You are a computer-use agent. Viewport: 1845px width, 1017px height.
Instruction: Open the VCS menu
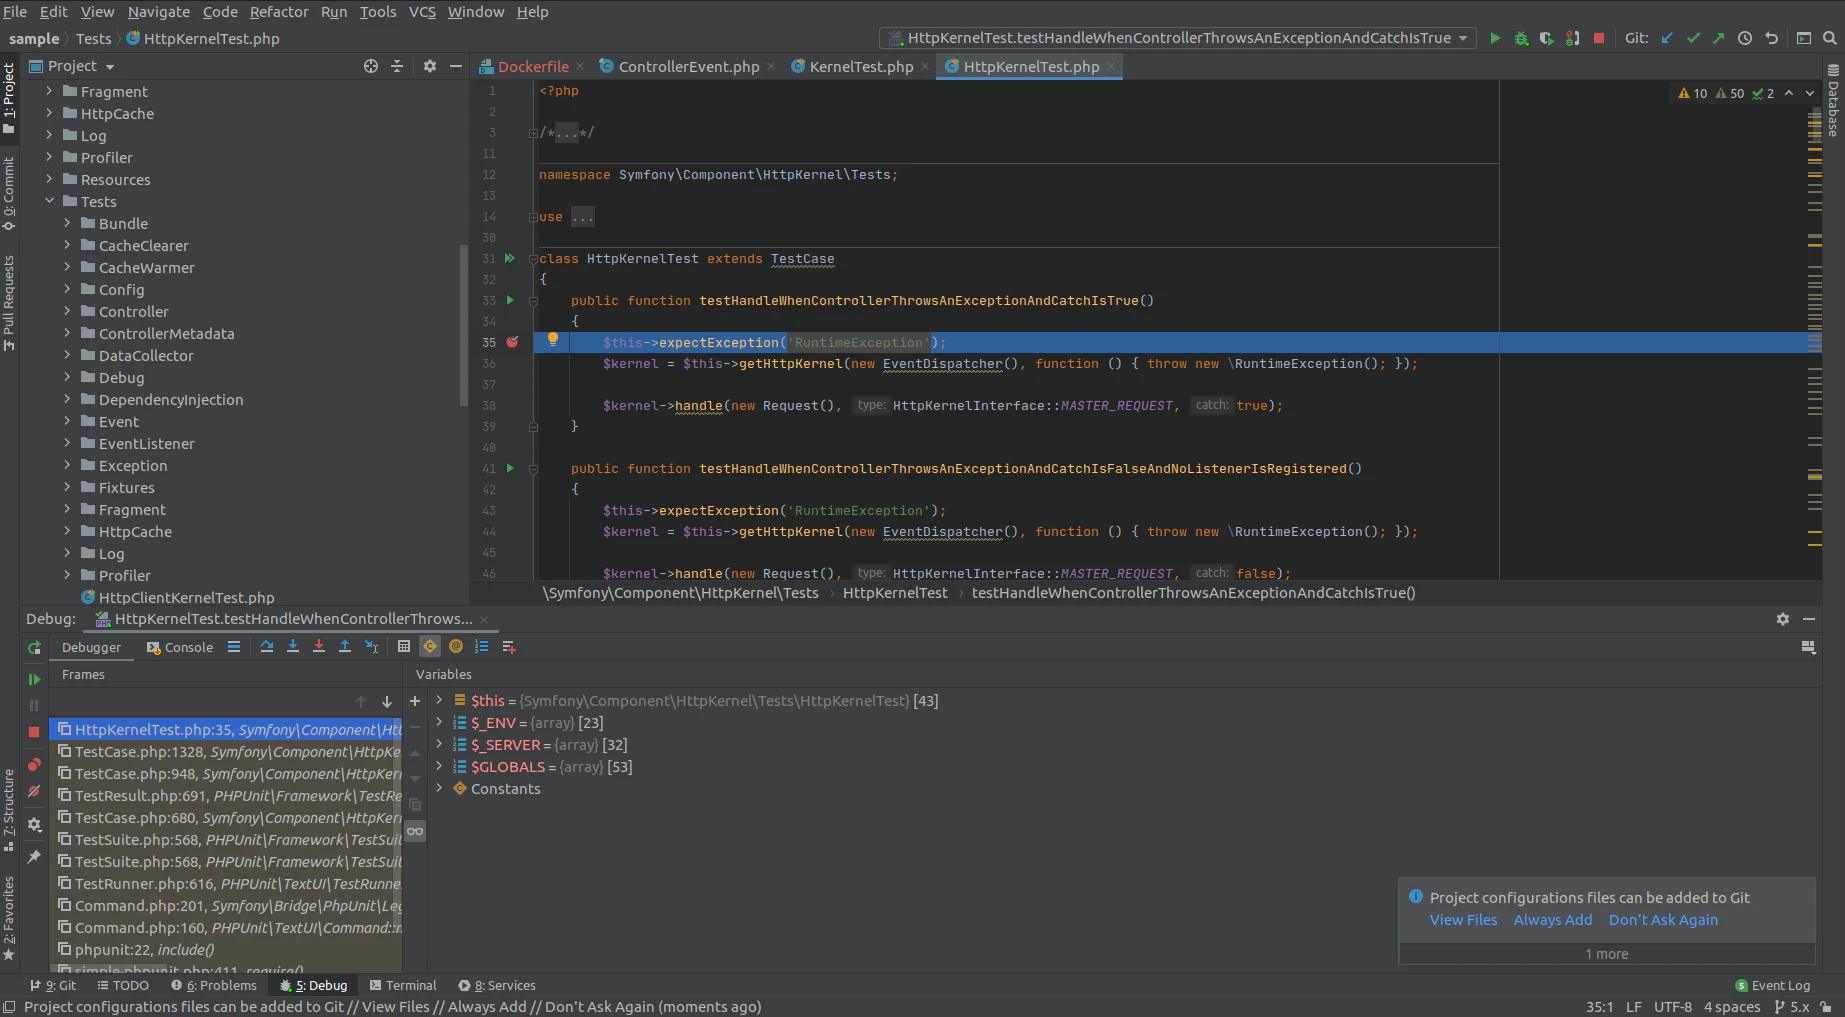pyautogui.click(x=422, y=12)
